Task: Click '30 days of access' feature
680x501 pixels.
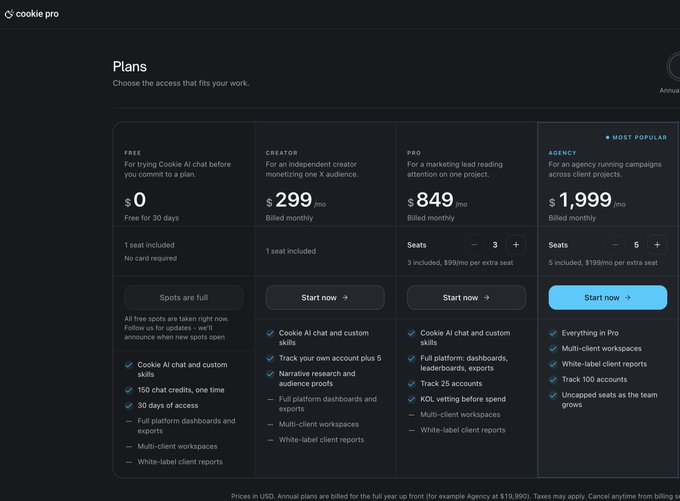Action: click(x=168, y=406)
